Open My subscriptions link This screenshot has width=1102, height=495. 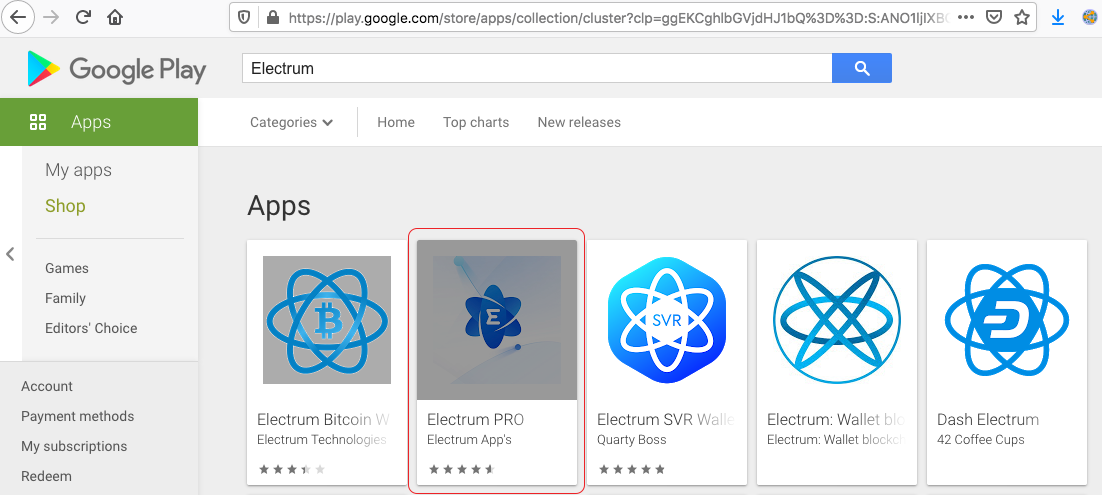click(x=74, y=446)
